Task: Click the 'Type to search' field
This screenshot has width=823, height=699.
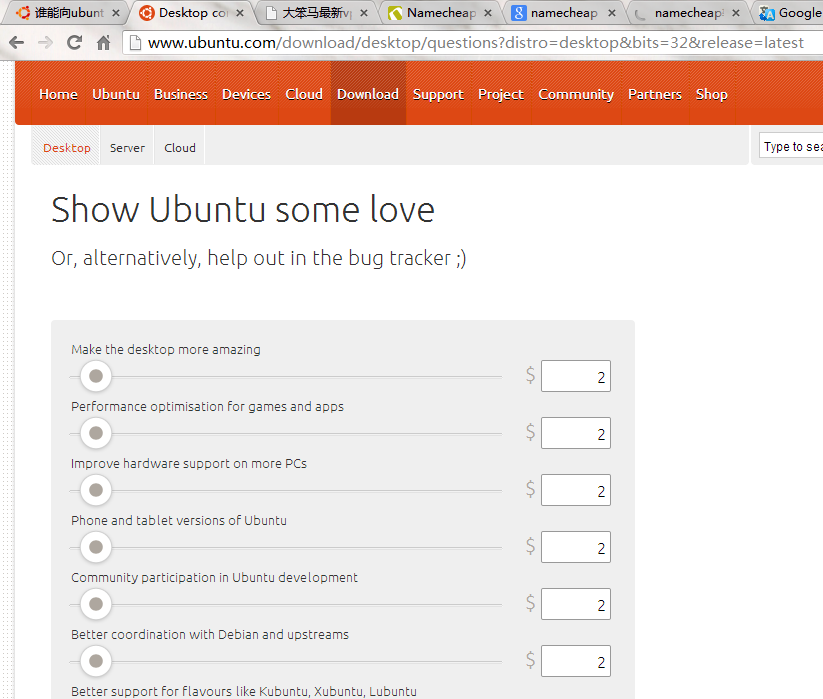Action: pos(791,146)
